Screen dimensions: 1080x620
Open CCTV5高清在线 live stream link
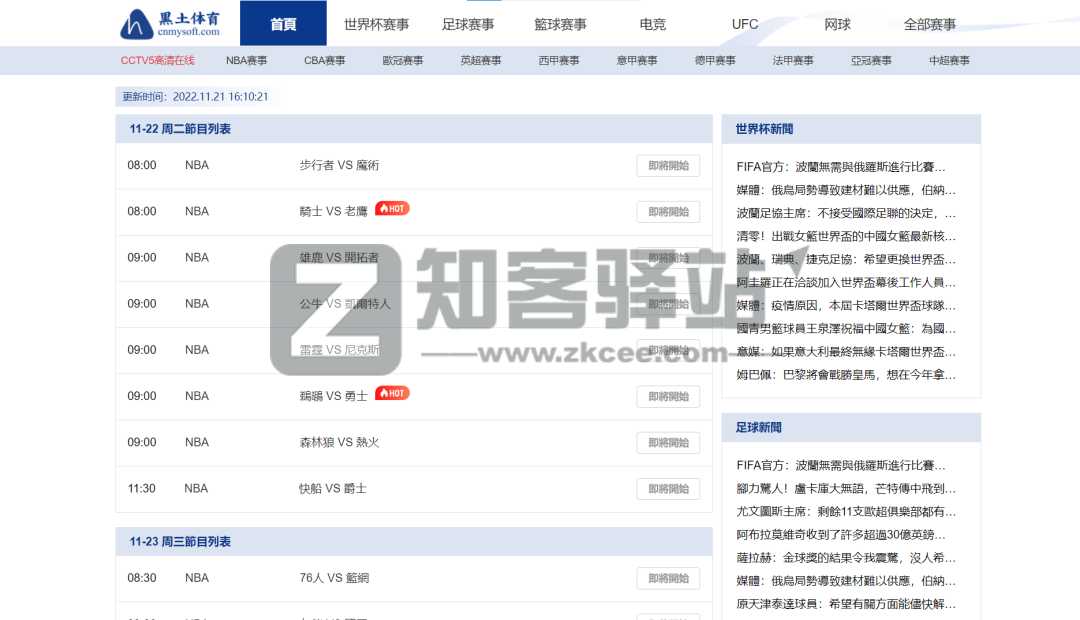[x=158, y=60]
